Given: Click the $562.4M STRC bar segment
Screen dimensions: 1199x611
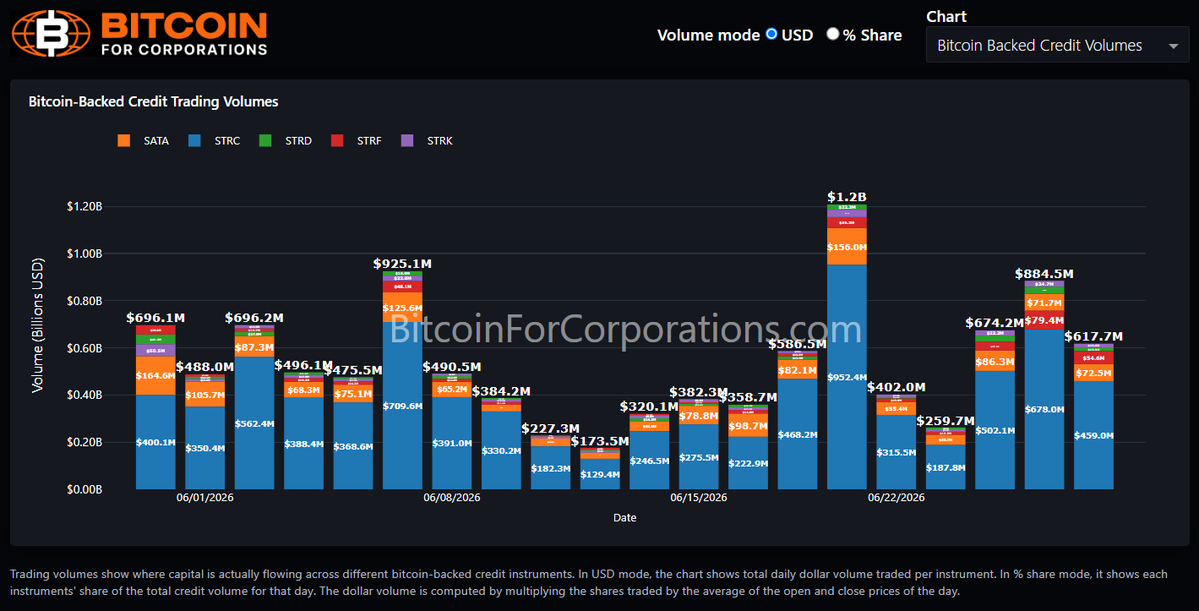Looking at the screenshot, I should point(254,423).
